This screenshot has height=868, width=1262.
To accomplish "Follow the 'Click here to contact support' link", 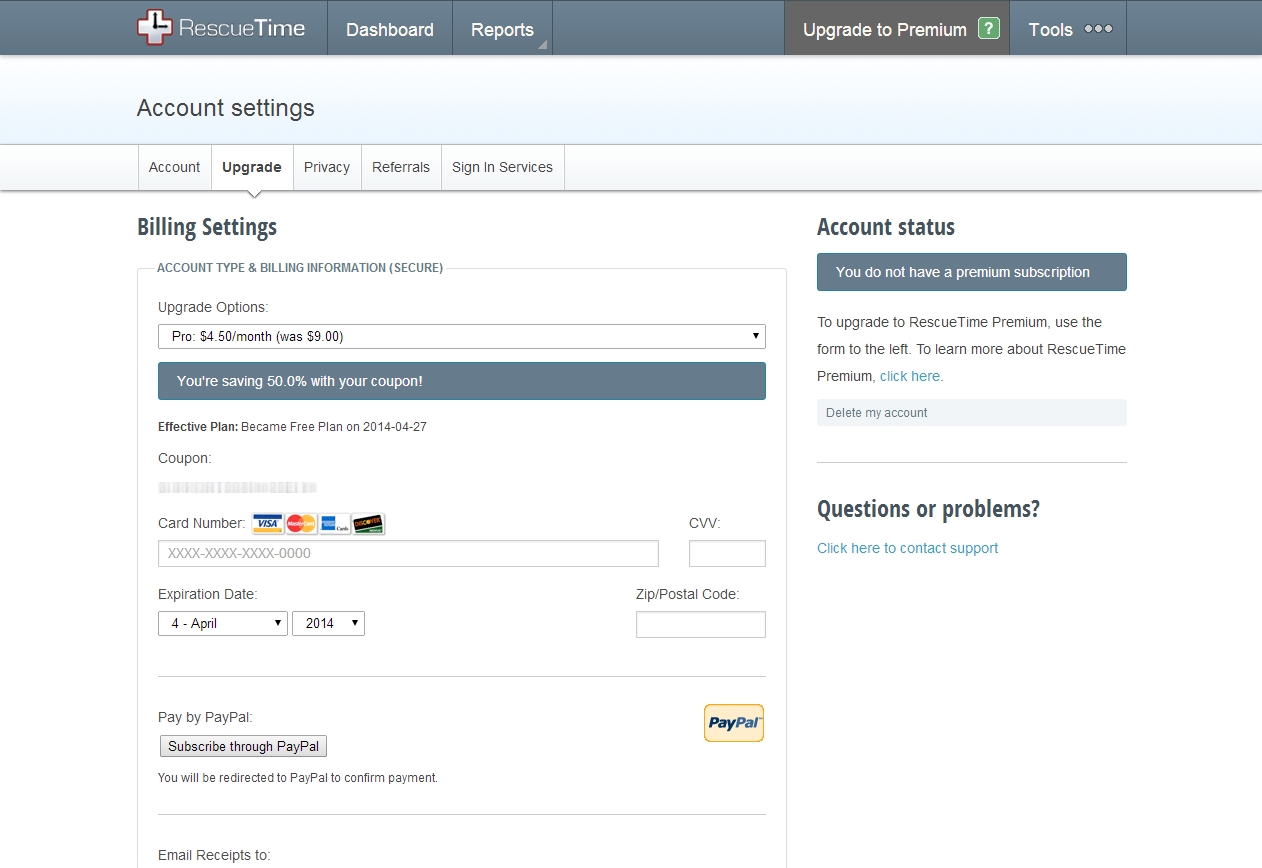I will point(907,548).
